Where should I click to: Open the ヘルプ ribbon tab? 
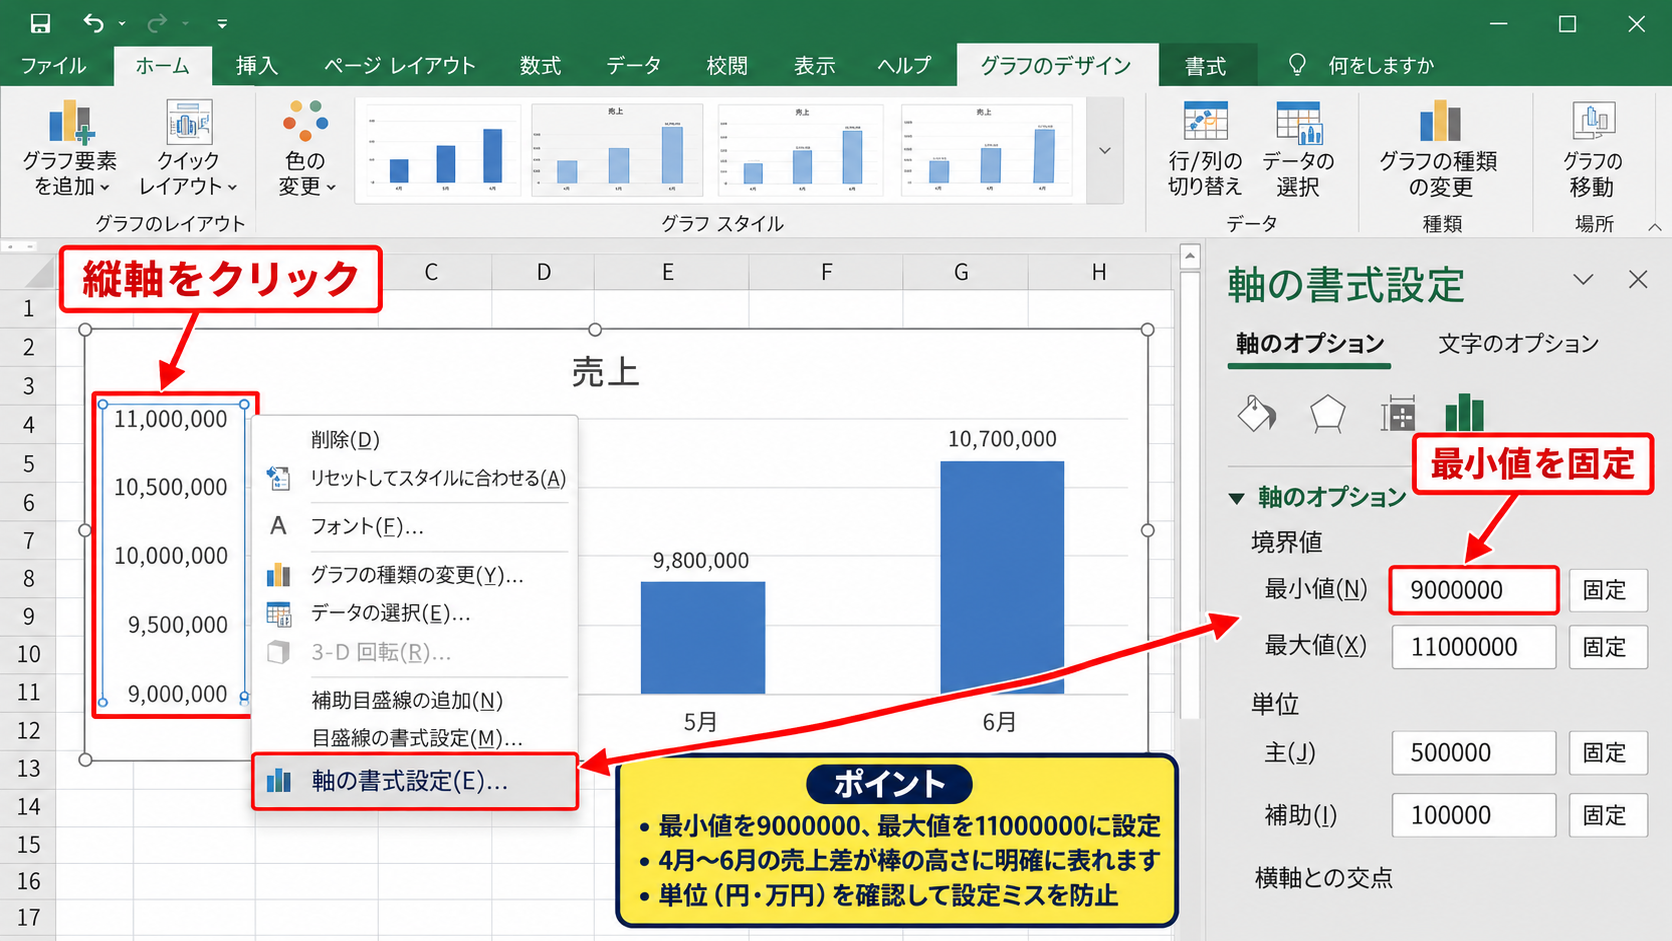tap(904, 66)
